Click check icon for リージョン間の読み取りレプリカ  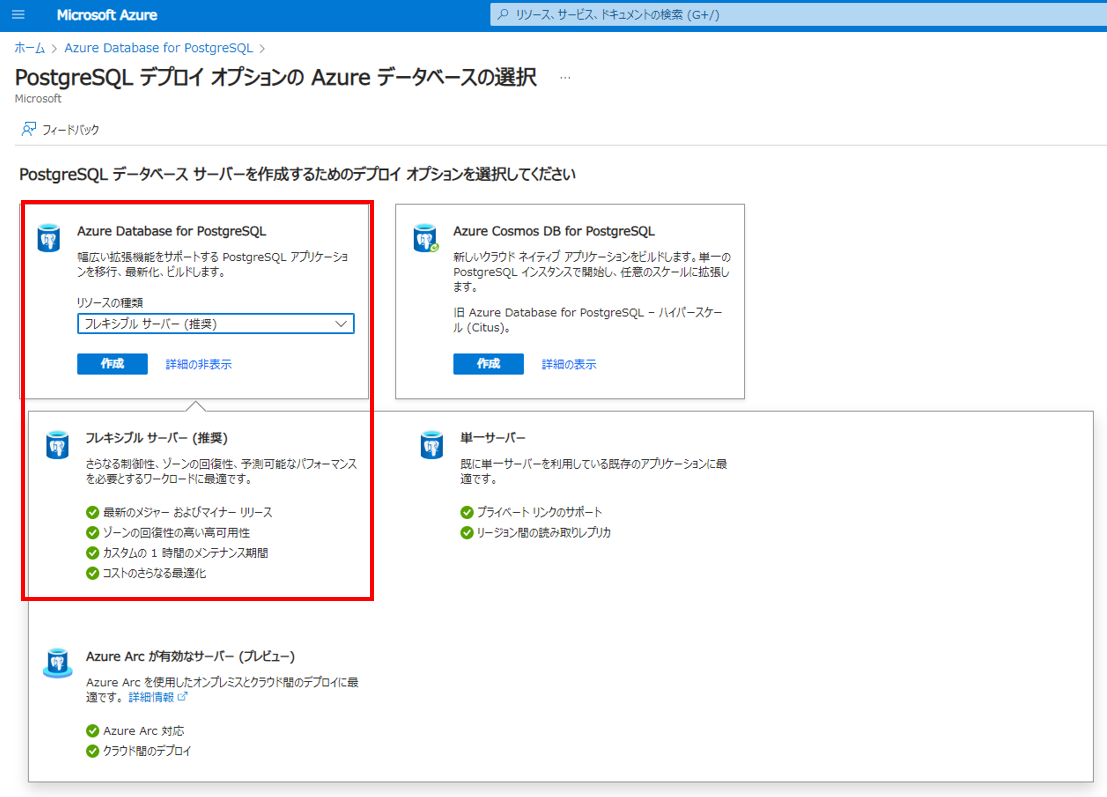point(467,532)
